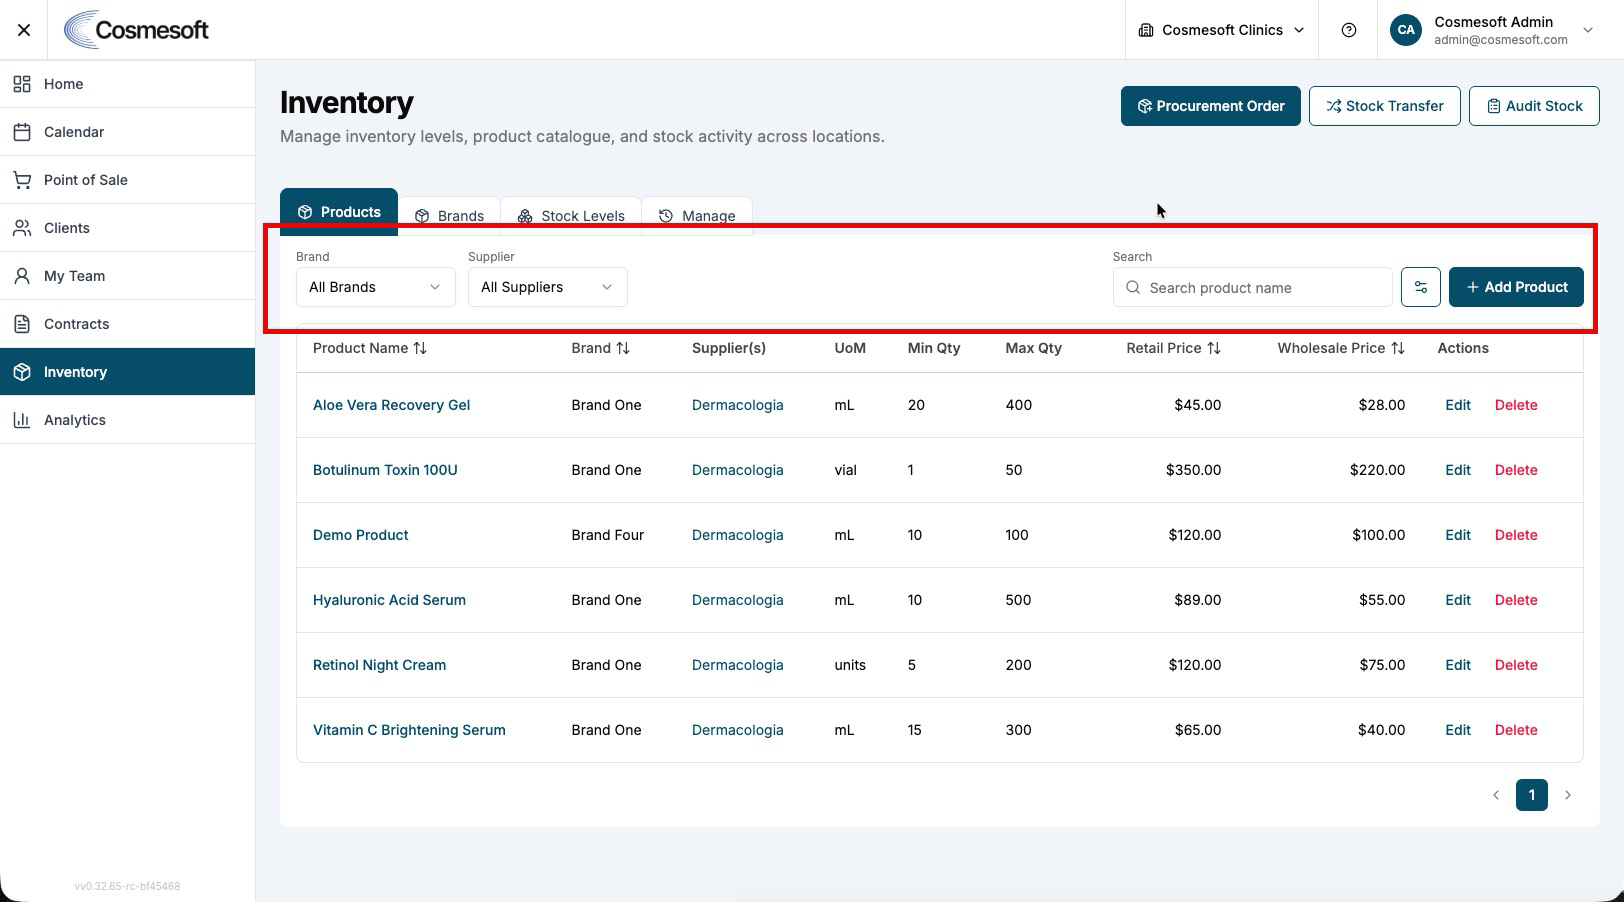Screen dimensions: 1624x902
Task: Go to next page arrow
Action: click(x=1567, y=795)
